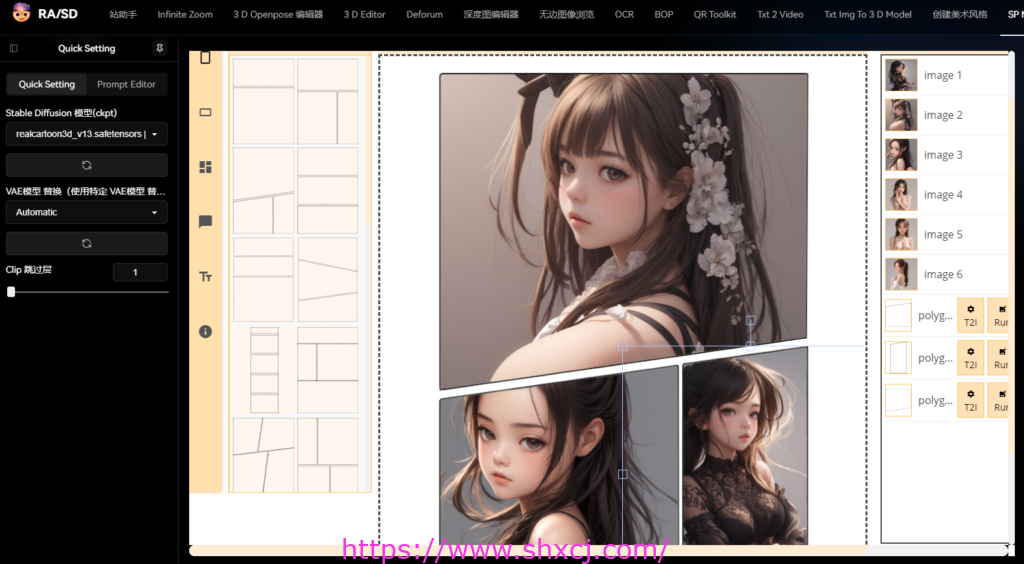Select the third polygon layer thumbnail
Viewport: 1024px width, 564px height.
tap(898, 400)
